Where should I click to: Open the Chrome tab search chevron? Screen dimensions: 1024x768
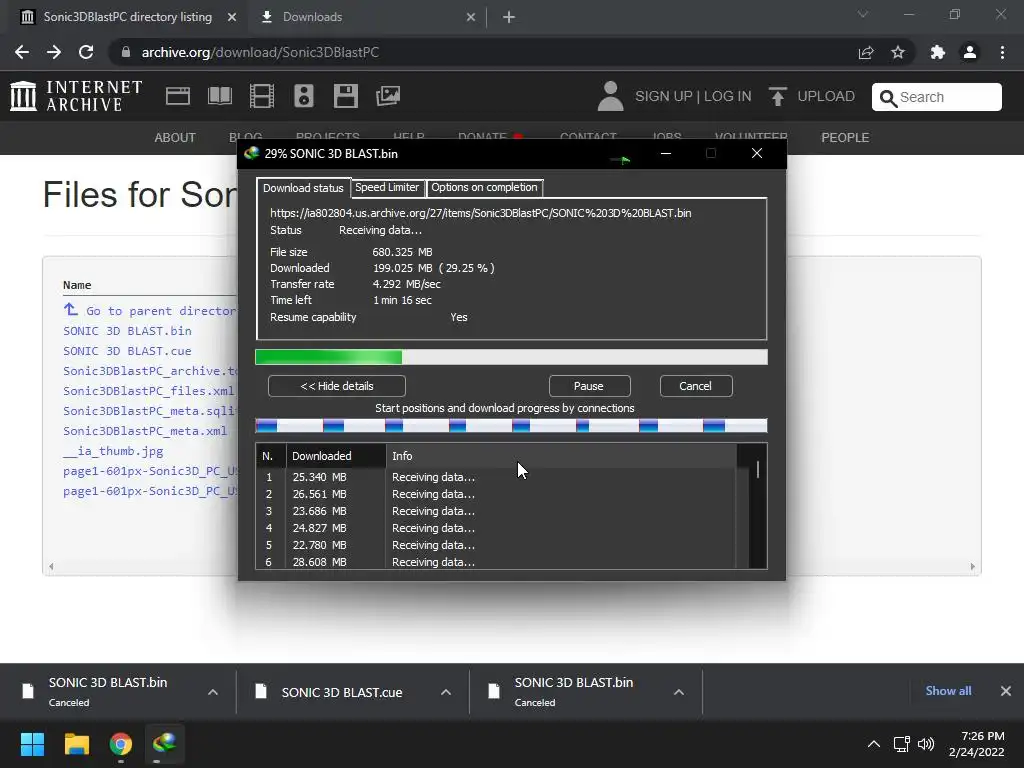coord(863,14)
